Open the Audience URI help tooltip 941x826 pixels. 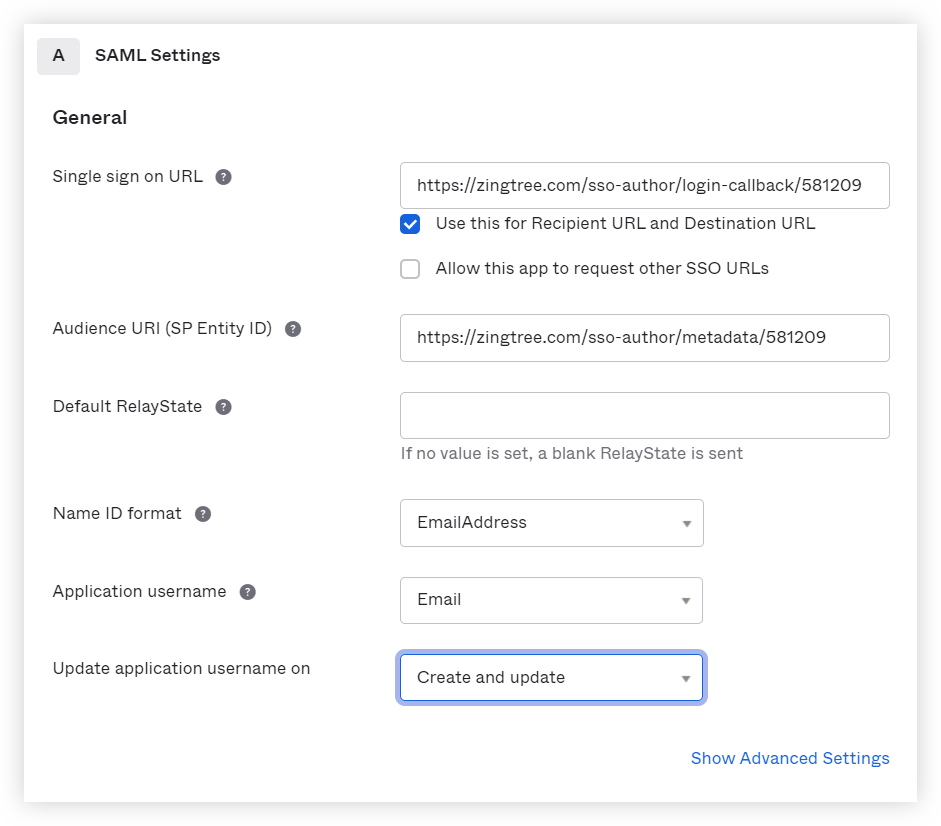(x=292, y=328)
